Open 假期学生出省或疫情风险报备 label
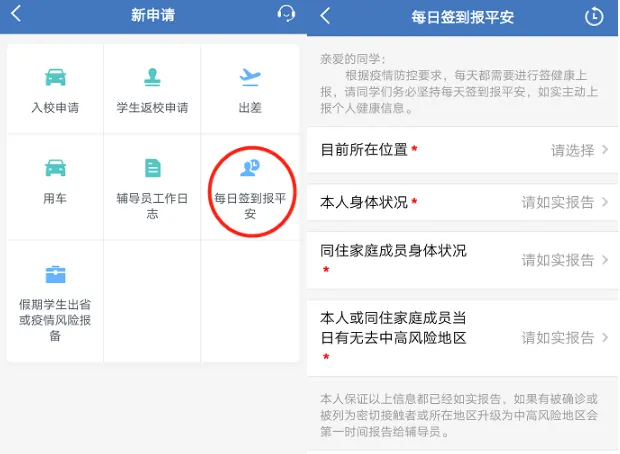The width and height of the screenshot is (620, 454). click(x=55, y=320)
